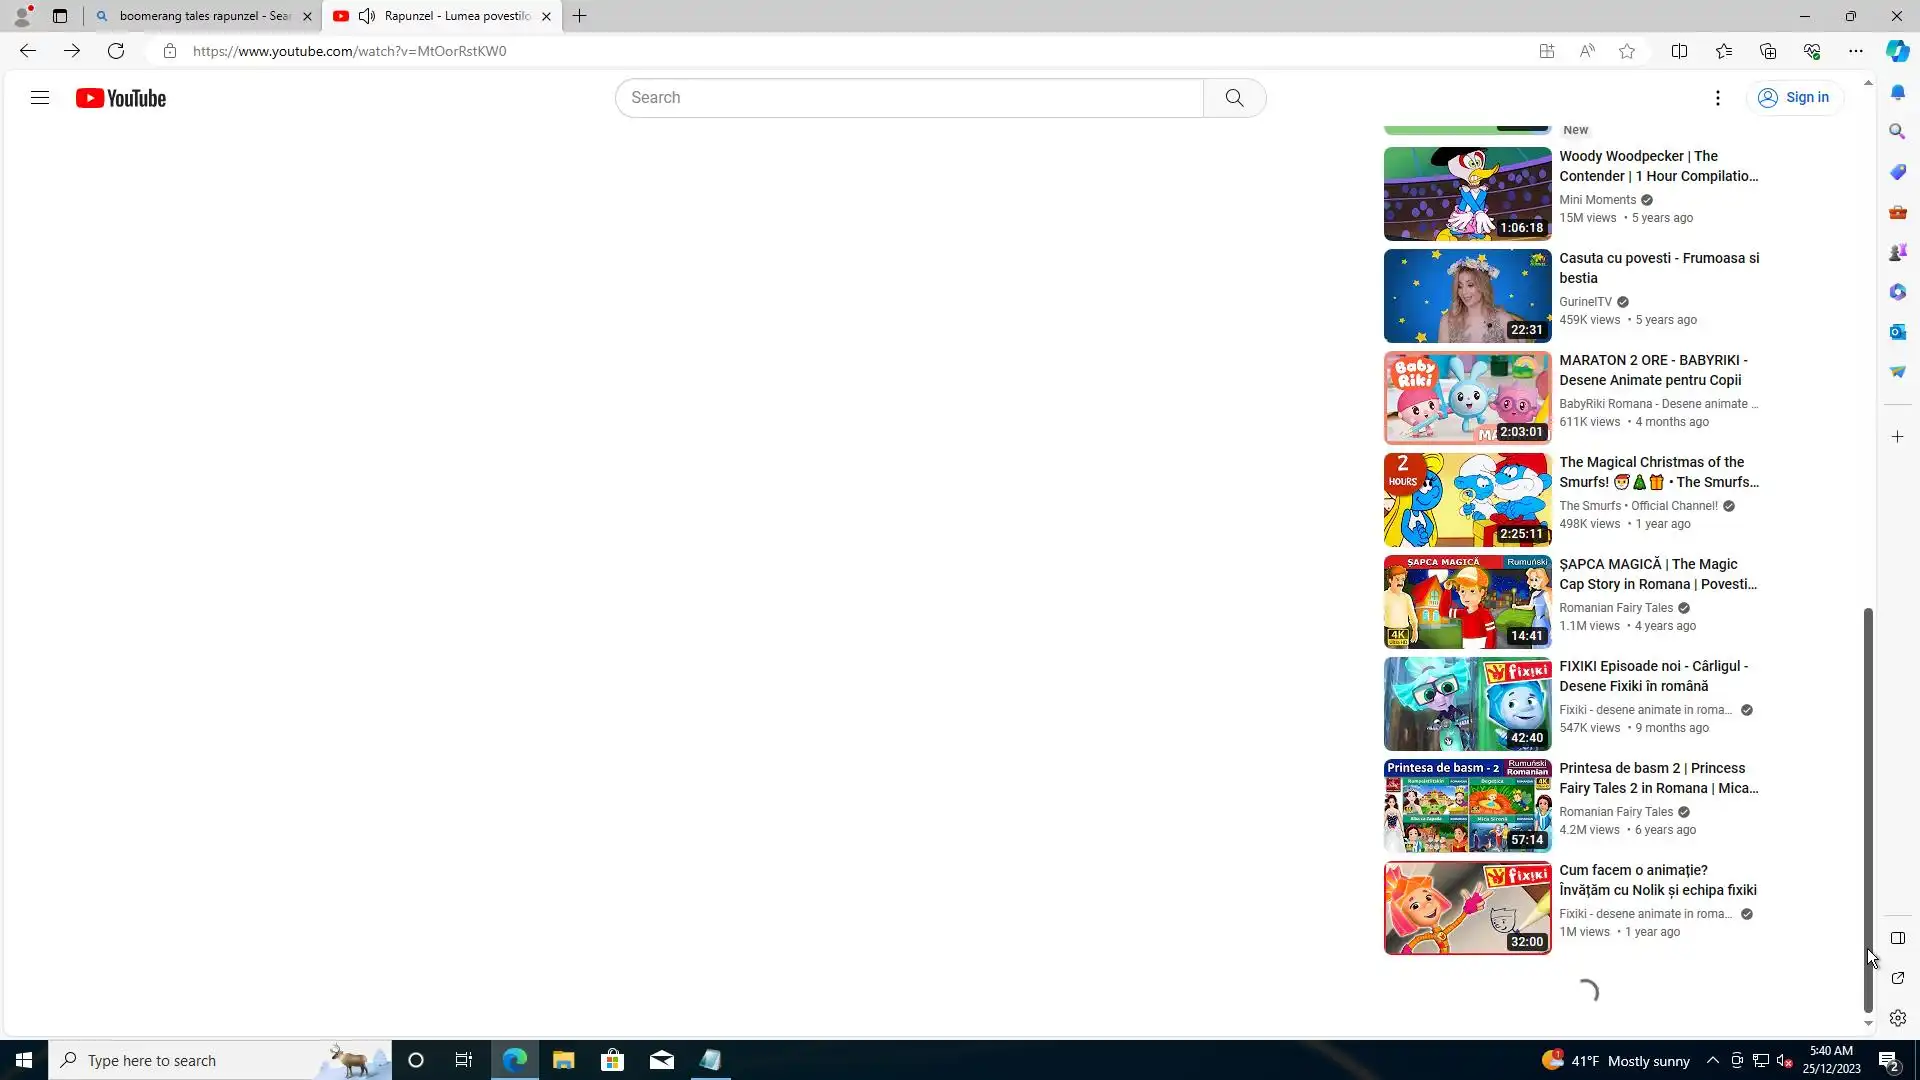The height and width of the screenshot is (1080, 1920).
Task: Add this page to favorites star
Action: (x=1627, y=51)
